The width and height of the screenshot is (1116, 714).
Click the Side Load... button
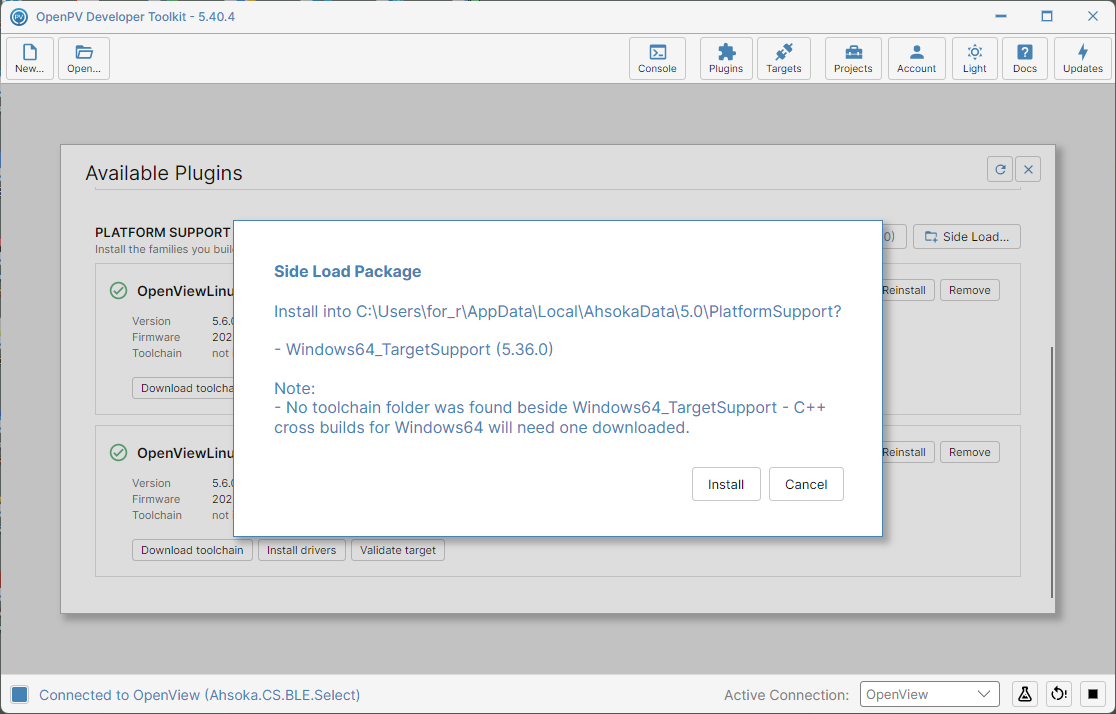pos(967,237)
